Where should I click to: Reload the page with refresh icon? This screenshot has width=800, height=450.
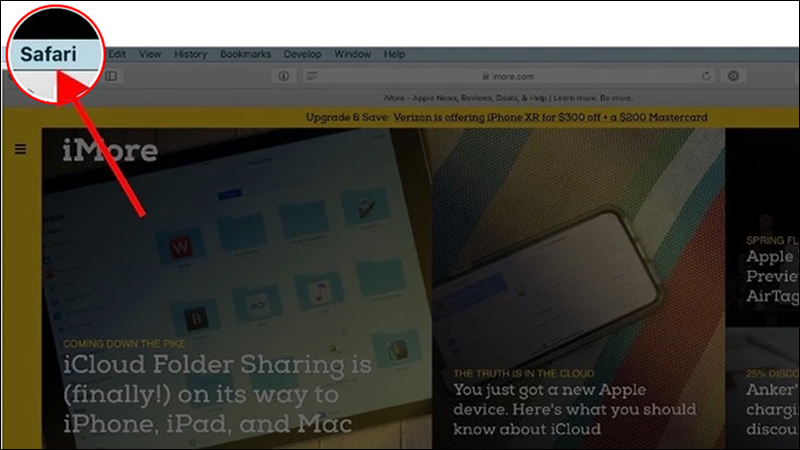tap(706, 76)
